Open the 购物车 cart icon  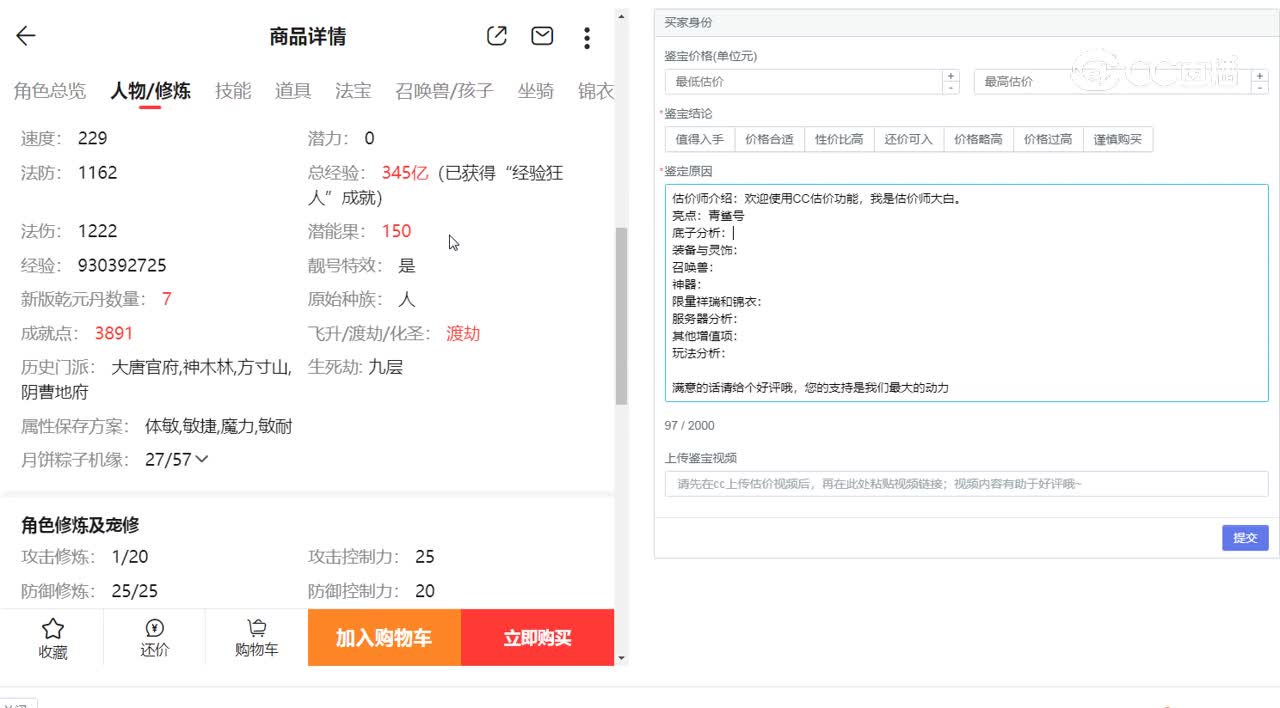(257, 628)
